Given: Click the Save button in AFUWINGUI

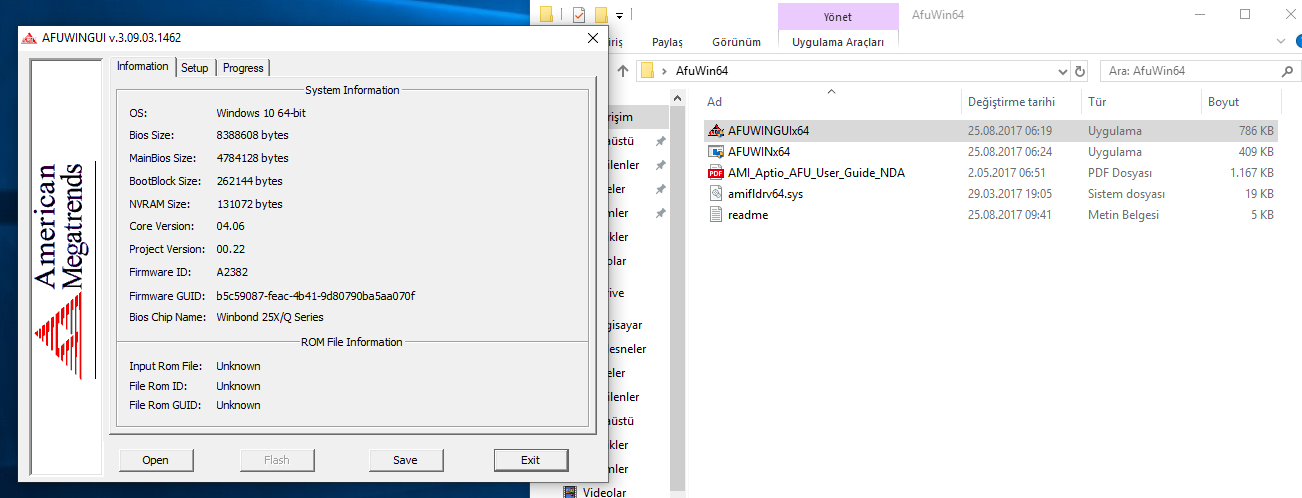Looking at the screenshot, I should coord(405,460).
